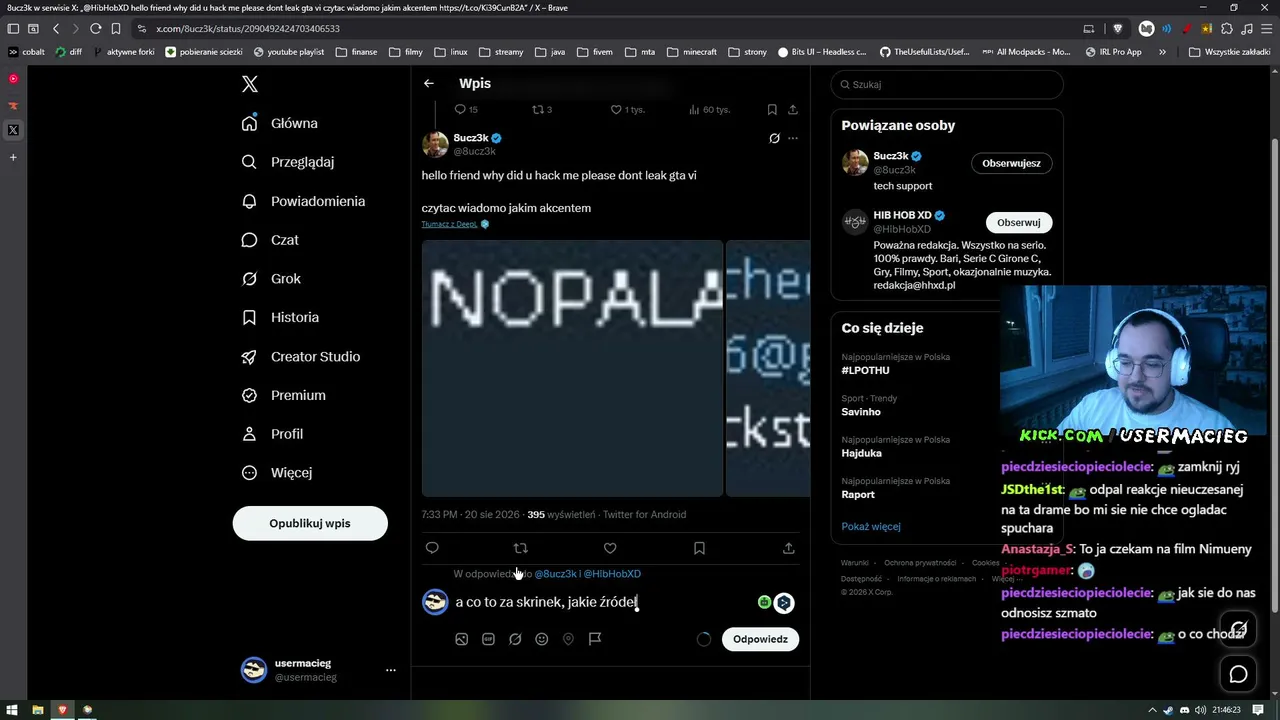Viewport: 1280px width, 720px height.
Task: Follow HIB HOB XD with Obserwuj
Action: point(1019,222)
